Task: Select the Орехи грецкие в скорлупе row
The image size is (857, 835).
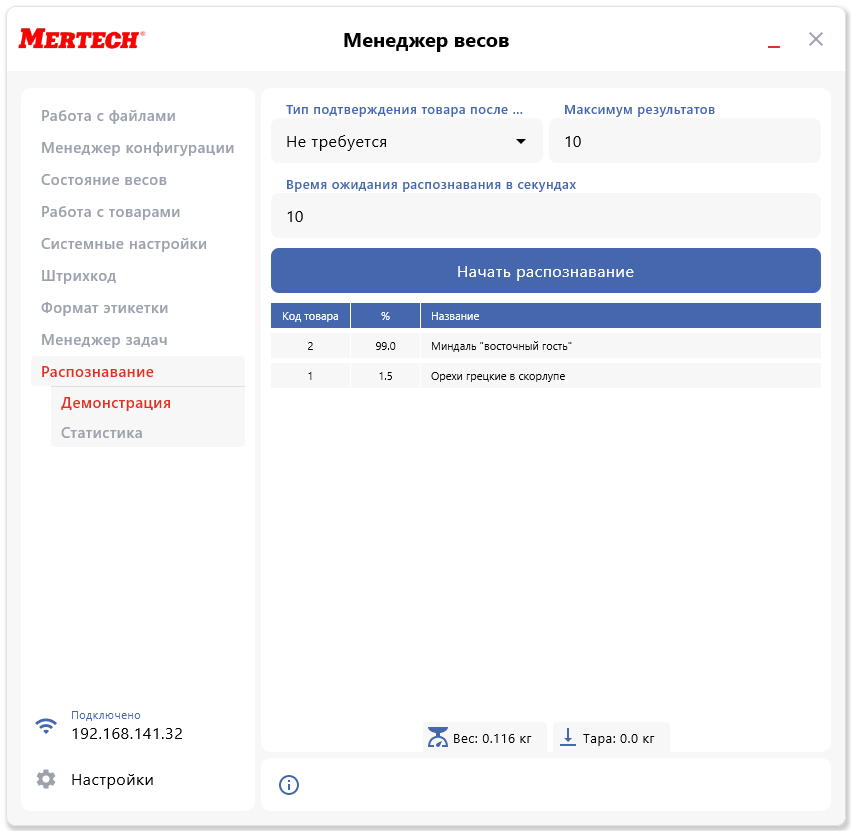Action: (545, 376)
